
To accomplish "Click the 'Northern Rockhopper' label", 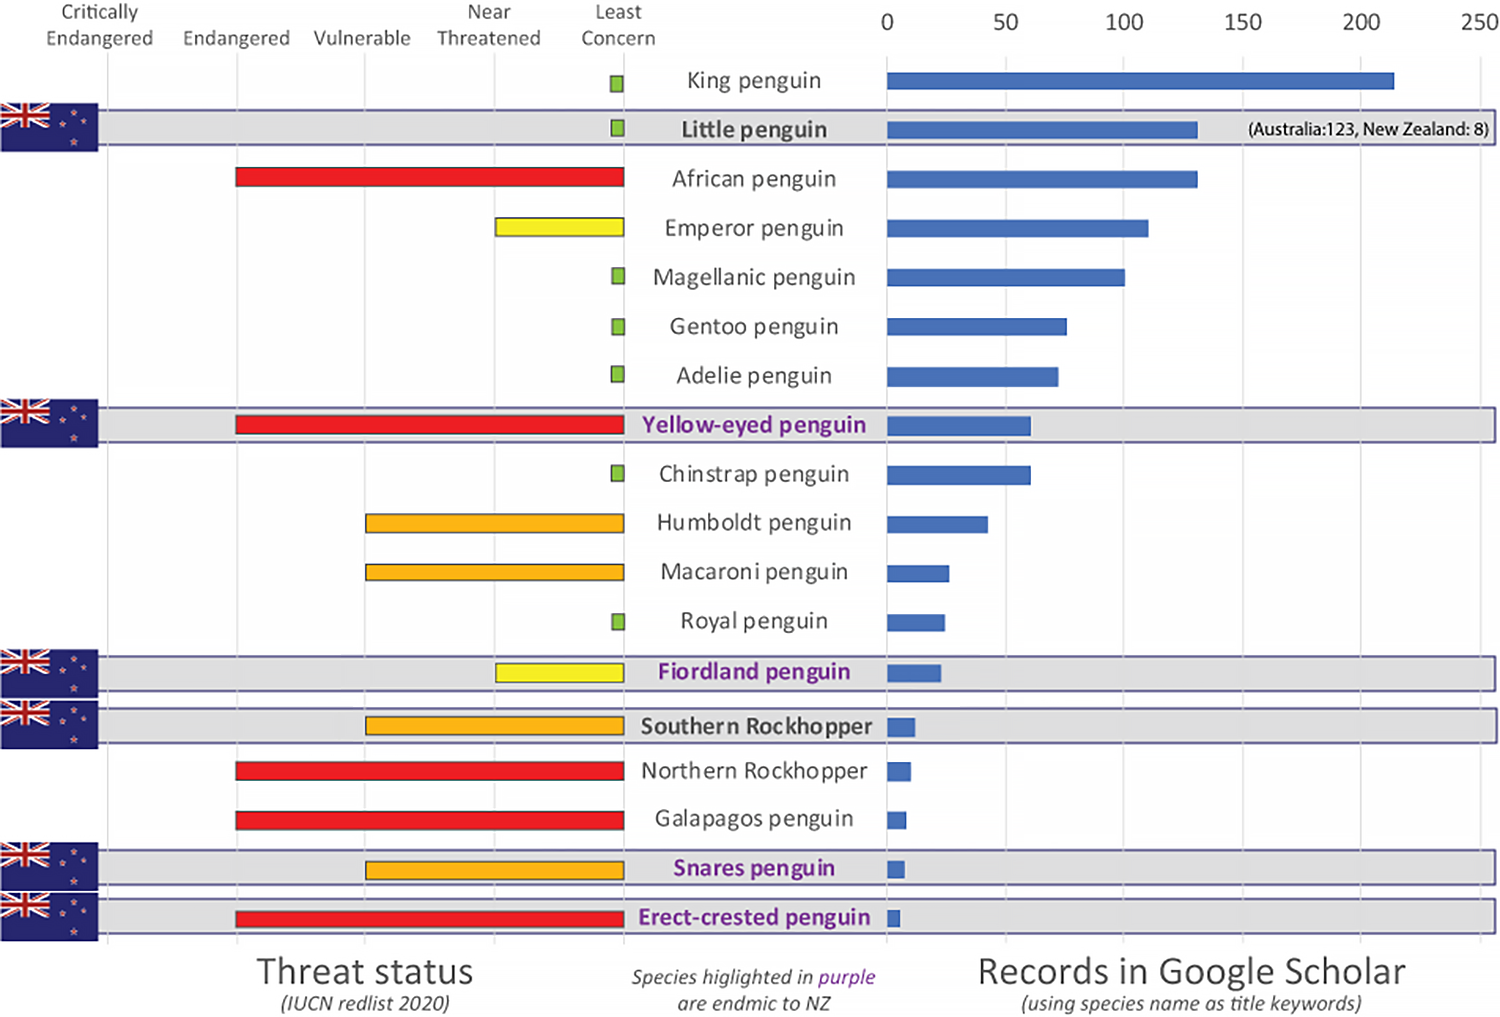I will point(755,771).
